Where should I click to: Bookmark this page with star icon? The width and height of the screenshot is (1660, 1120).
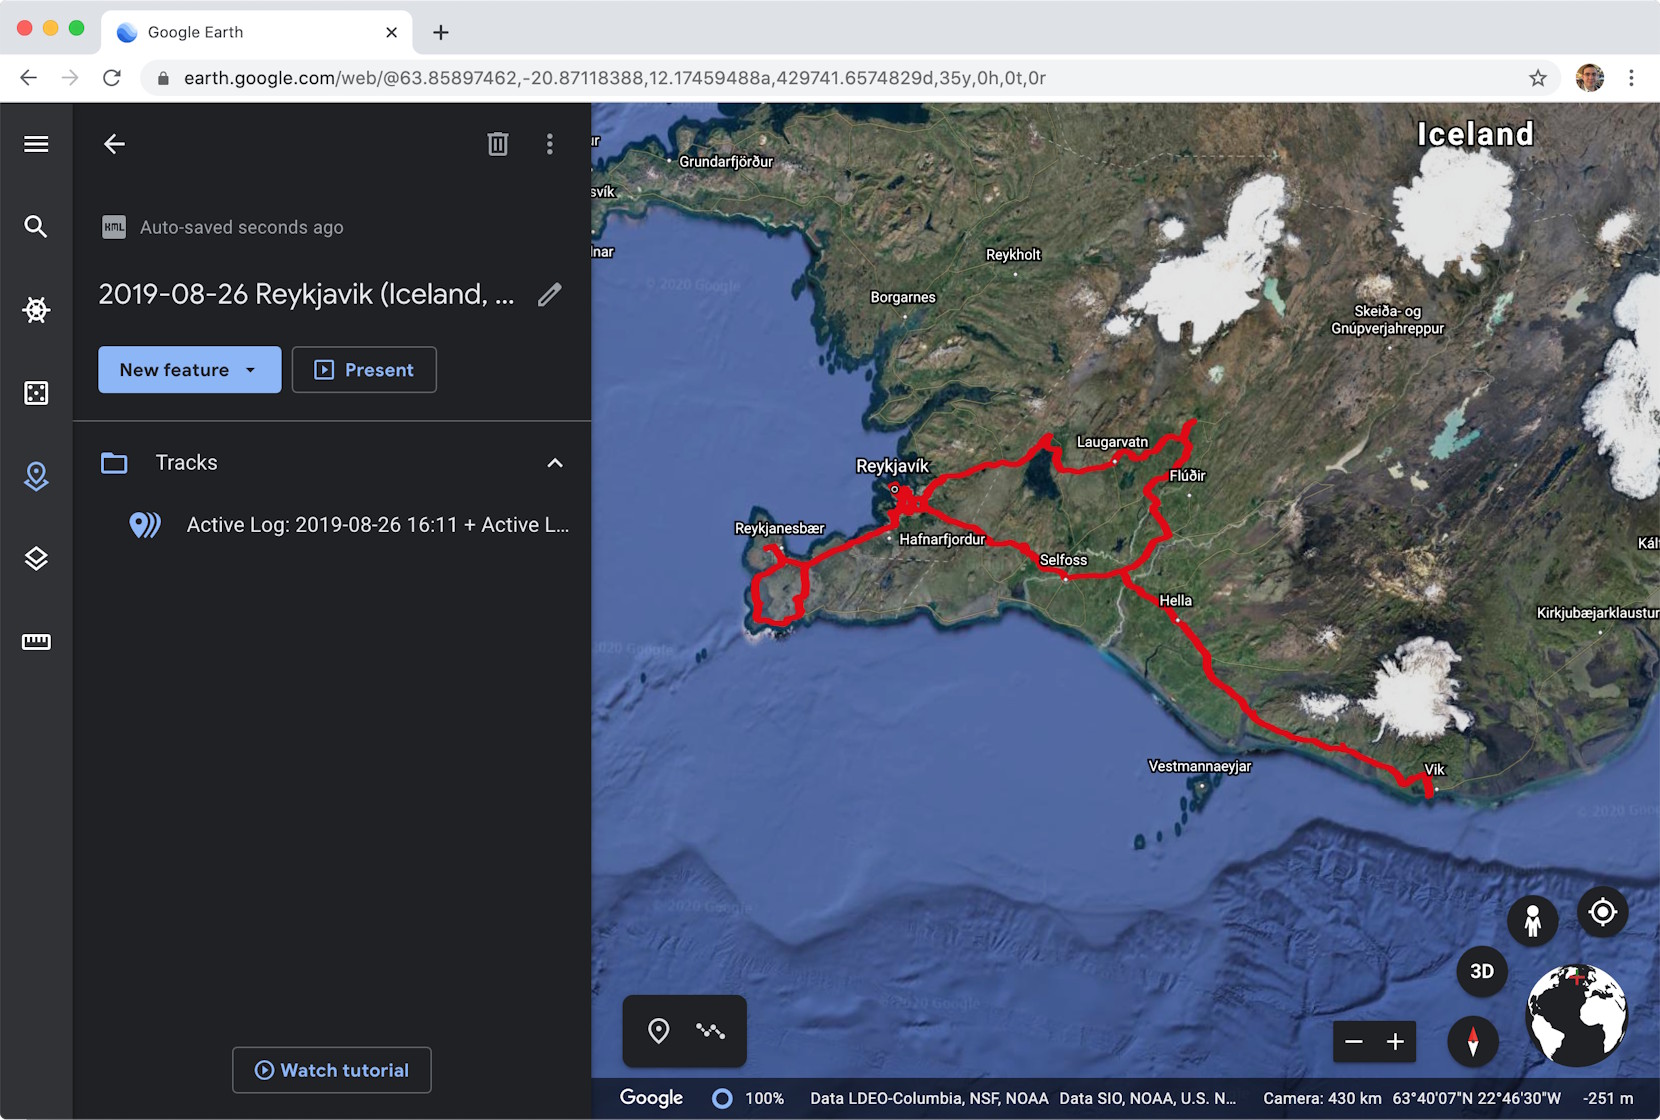(1538, 78)
